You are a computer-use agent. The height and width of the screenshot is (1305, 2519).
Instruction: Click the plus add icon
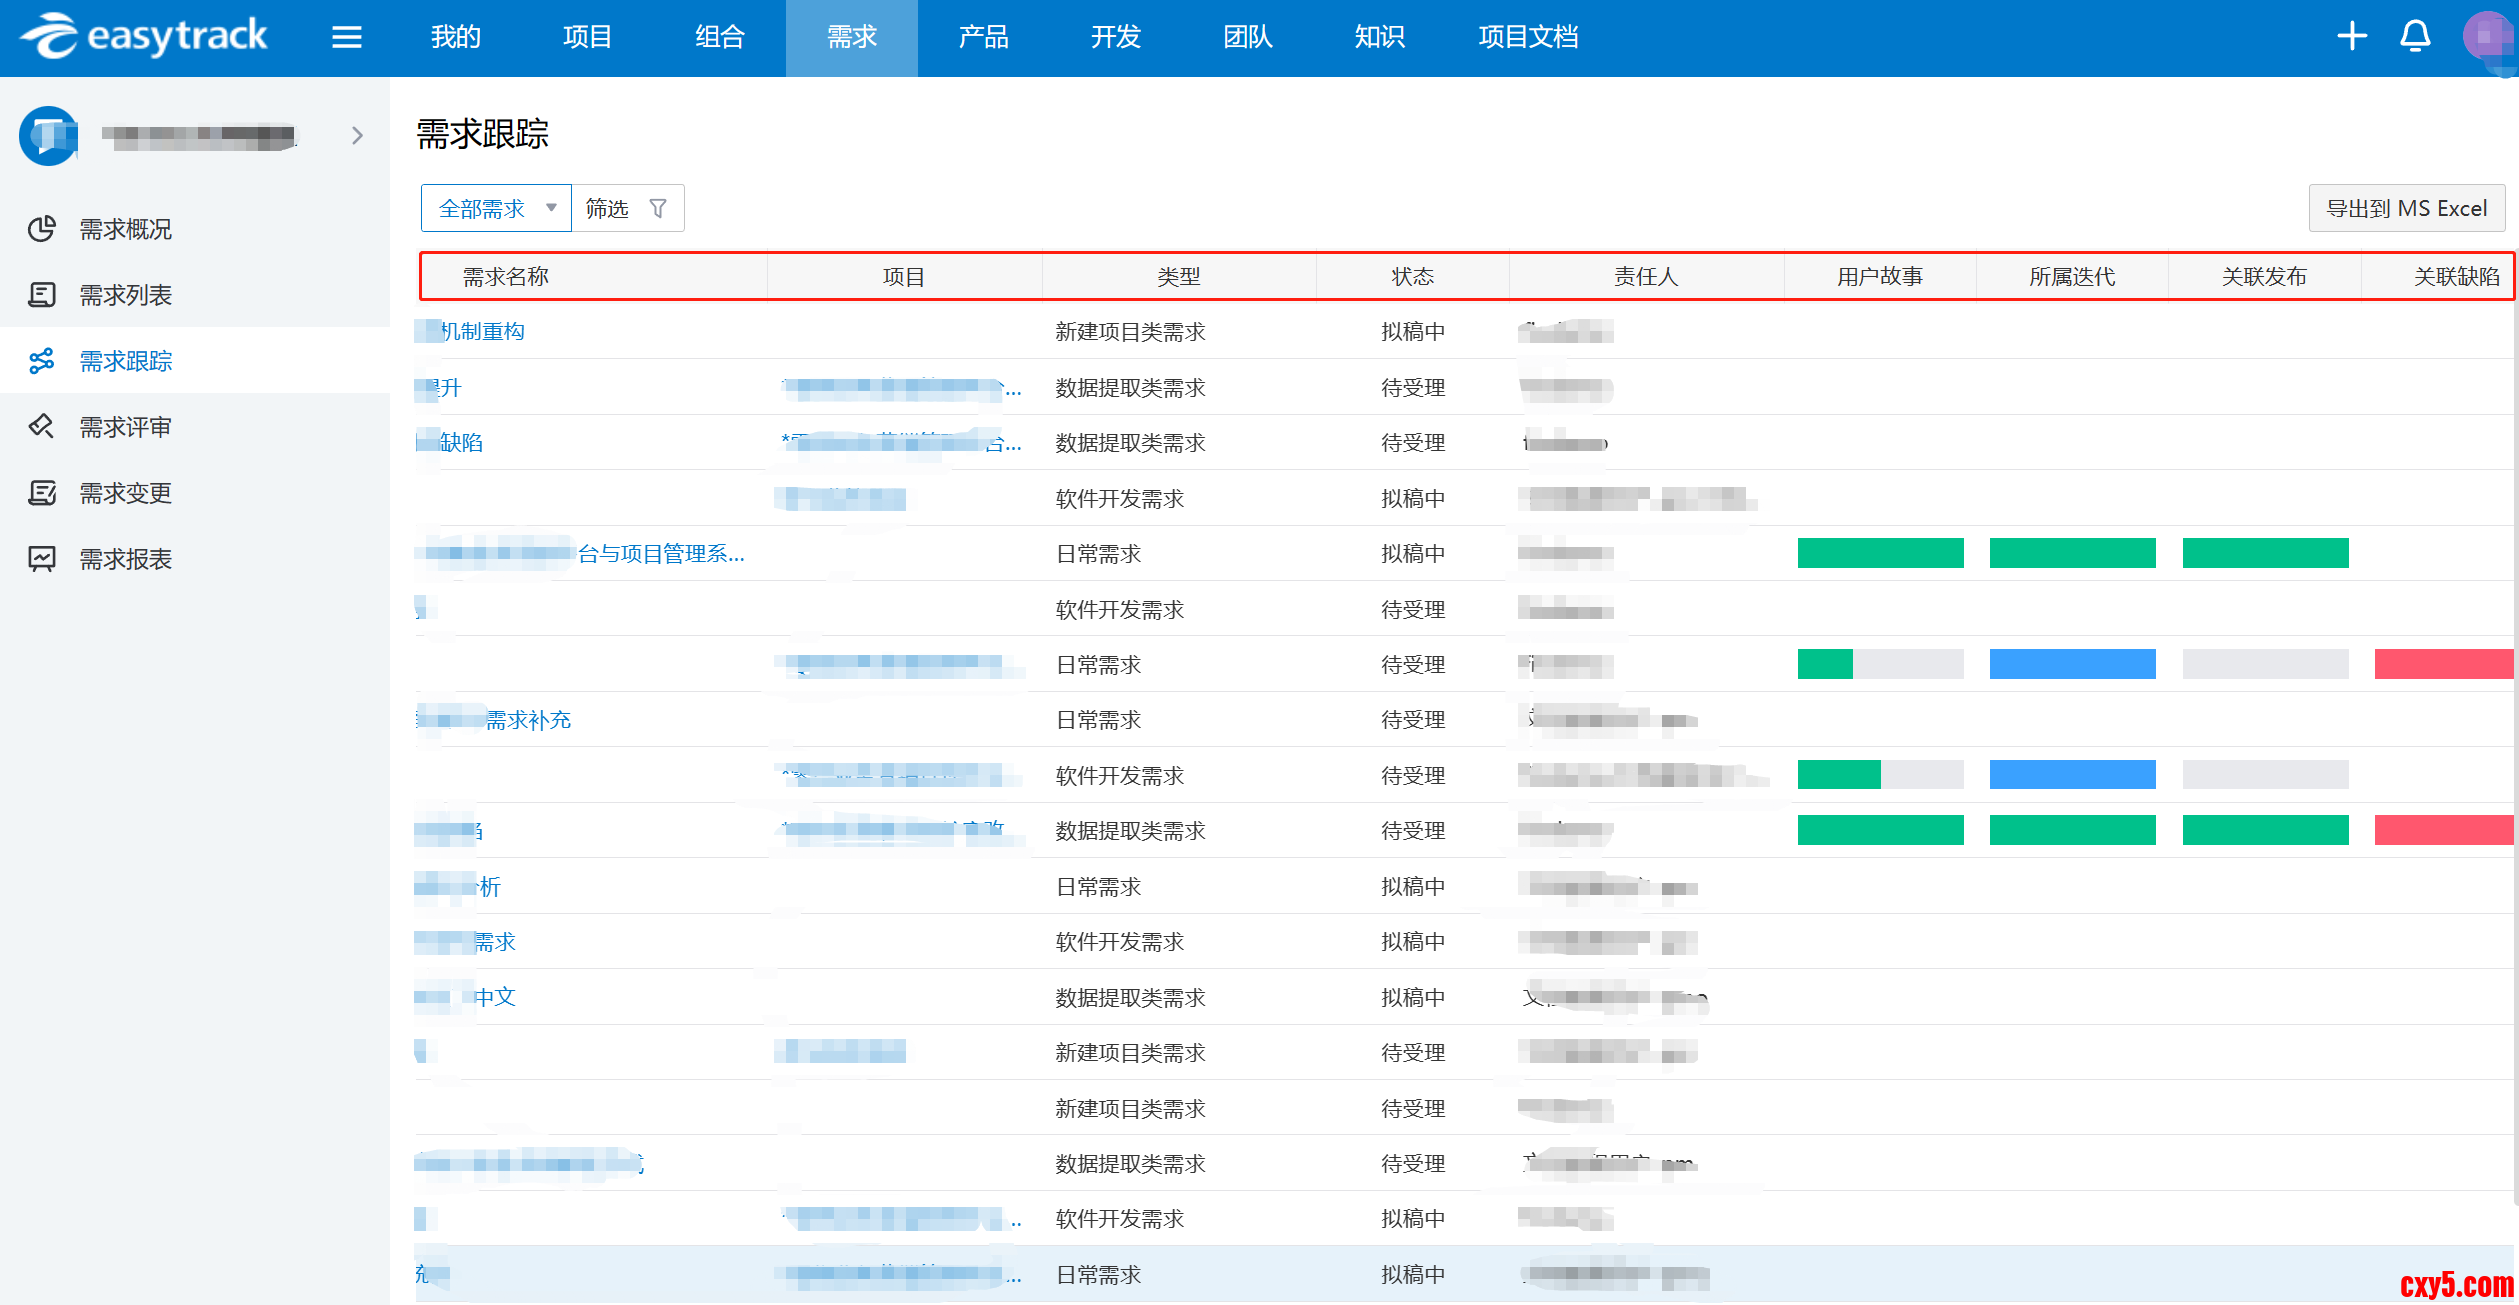click(2351, 37)
